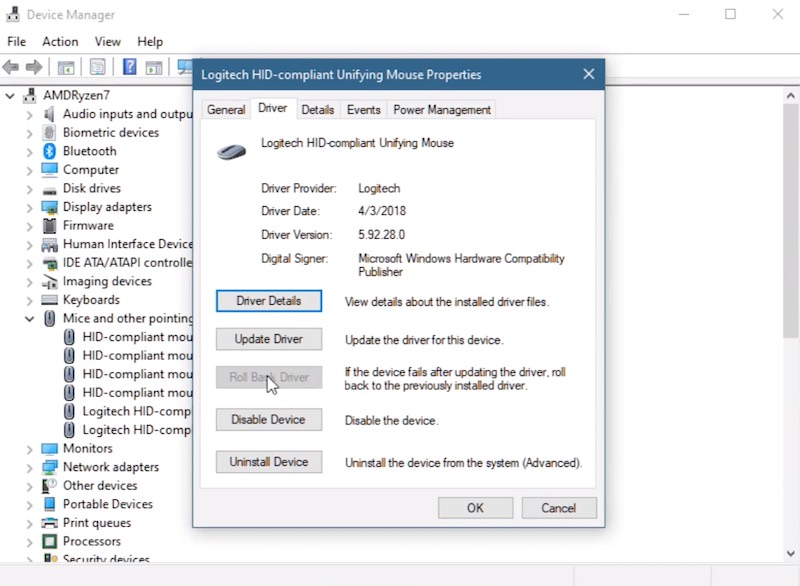The width and height of the screenshot is (800, 586).
Task: Click the Audio inputs speaker icon
Action: coord(49,114)
